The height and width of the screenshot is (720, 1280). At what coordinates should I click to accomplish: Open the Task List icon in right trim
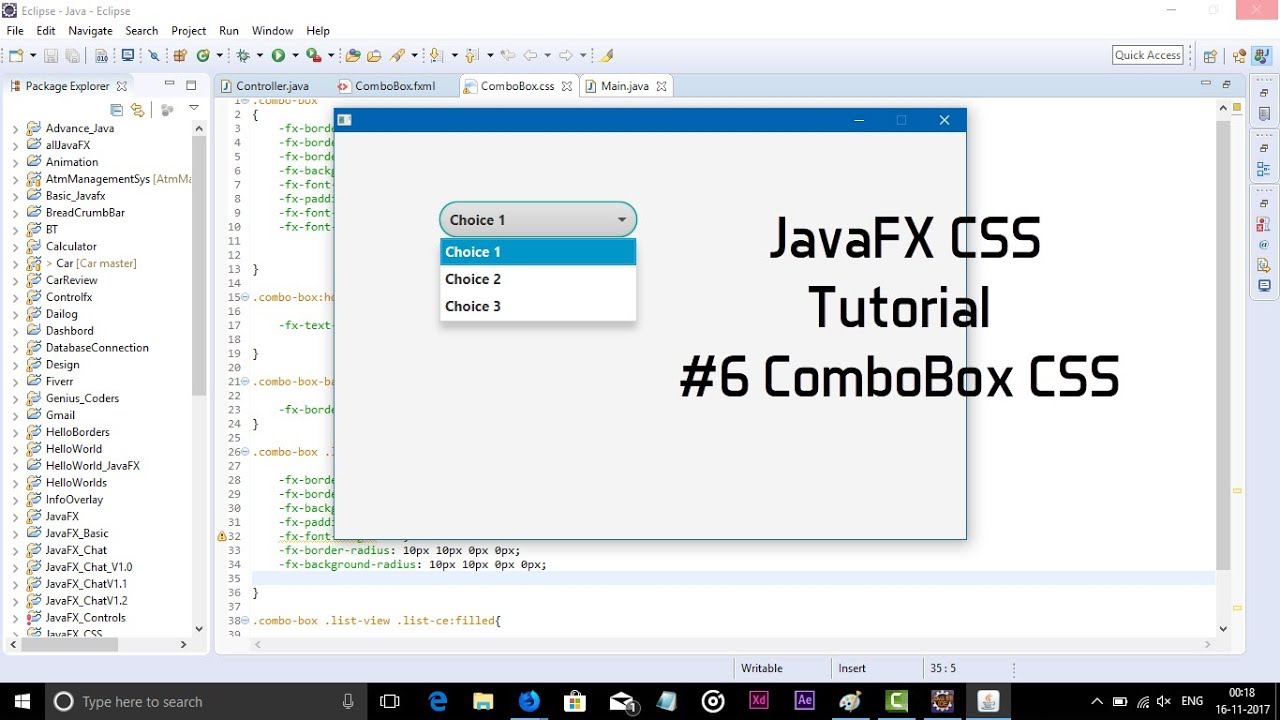(1264, 114)
